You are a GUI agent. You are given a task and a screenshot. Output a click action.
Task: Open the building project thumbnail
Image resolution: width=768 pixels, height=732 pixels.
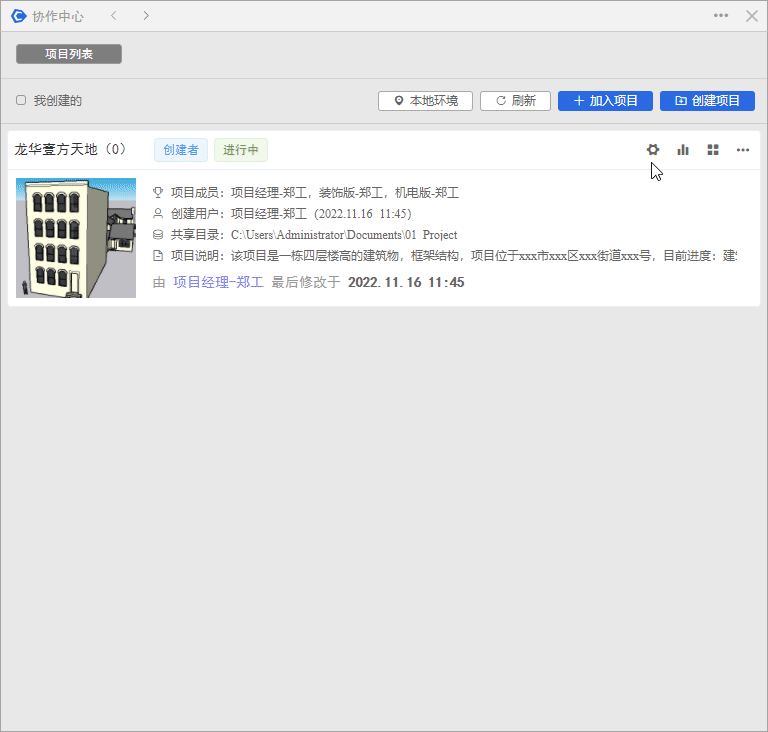[x=76, y=238]
